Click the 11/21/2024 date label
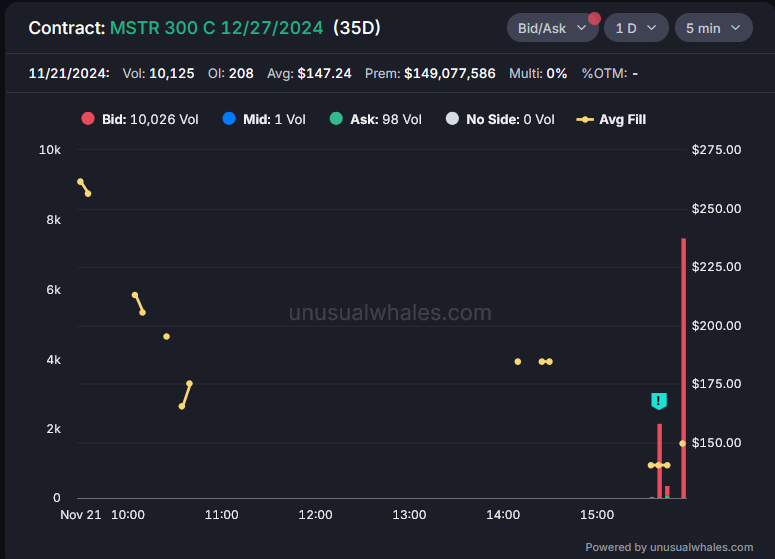This screenshot has width=775, height=559. (x=69, y=74)
